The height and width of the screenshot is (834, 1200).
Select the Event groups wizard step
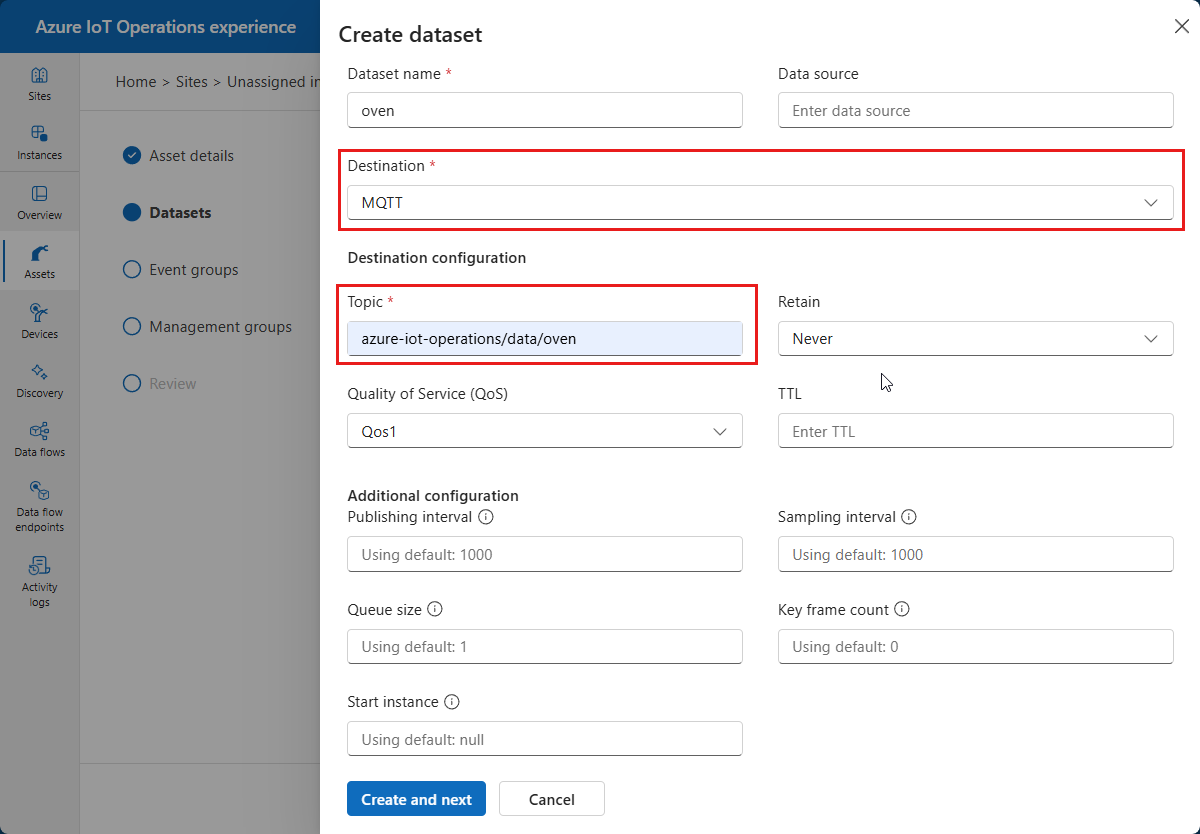[x=193, y=270]
